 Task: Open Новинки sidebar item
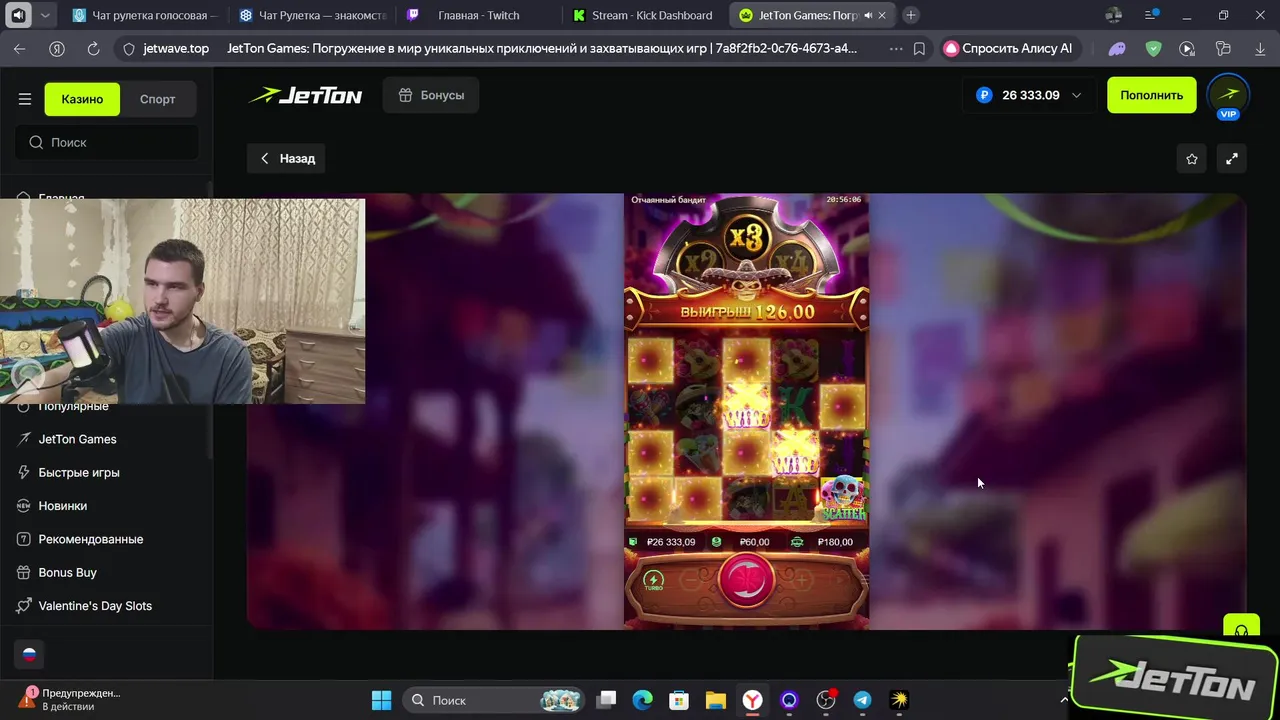point(62,506)
